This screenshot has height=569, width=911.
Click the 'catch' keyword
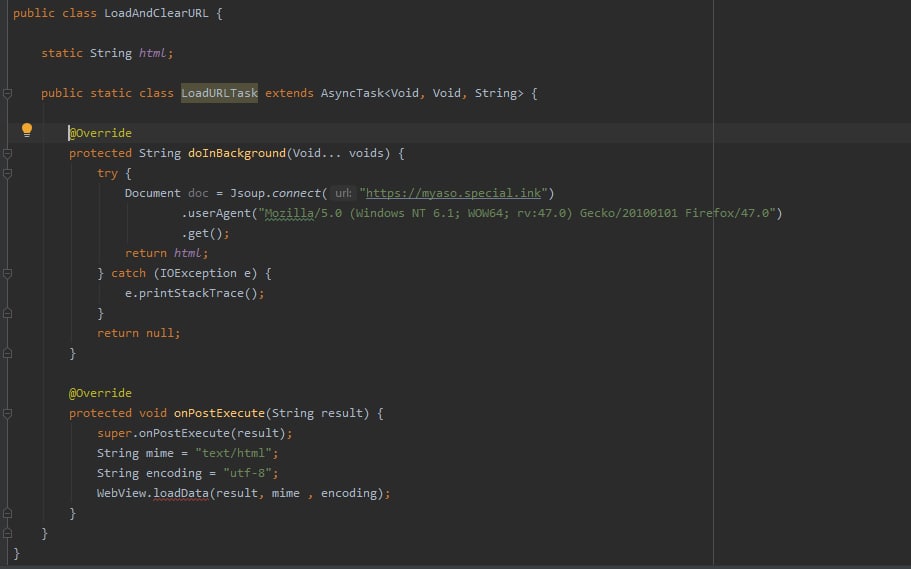click(x=128, y=273)
